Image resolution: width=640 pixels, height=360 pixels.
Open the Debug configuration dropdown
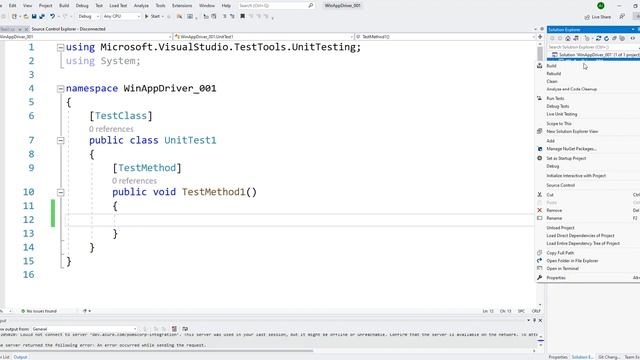88,16
